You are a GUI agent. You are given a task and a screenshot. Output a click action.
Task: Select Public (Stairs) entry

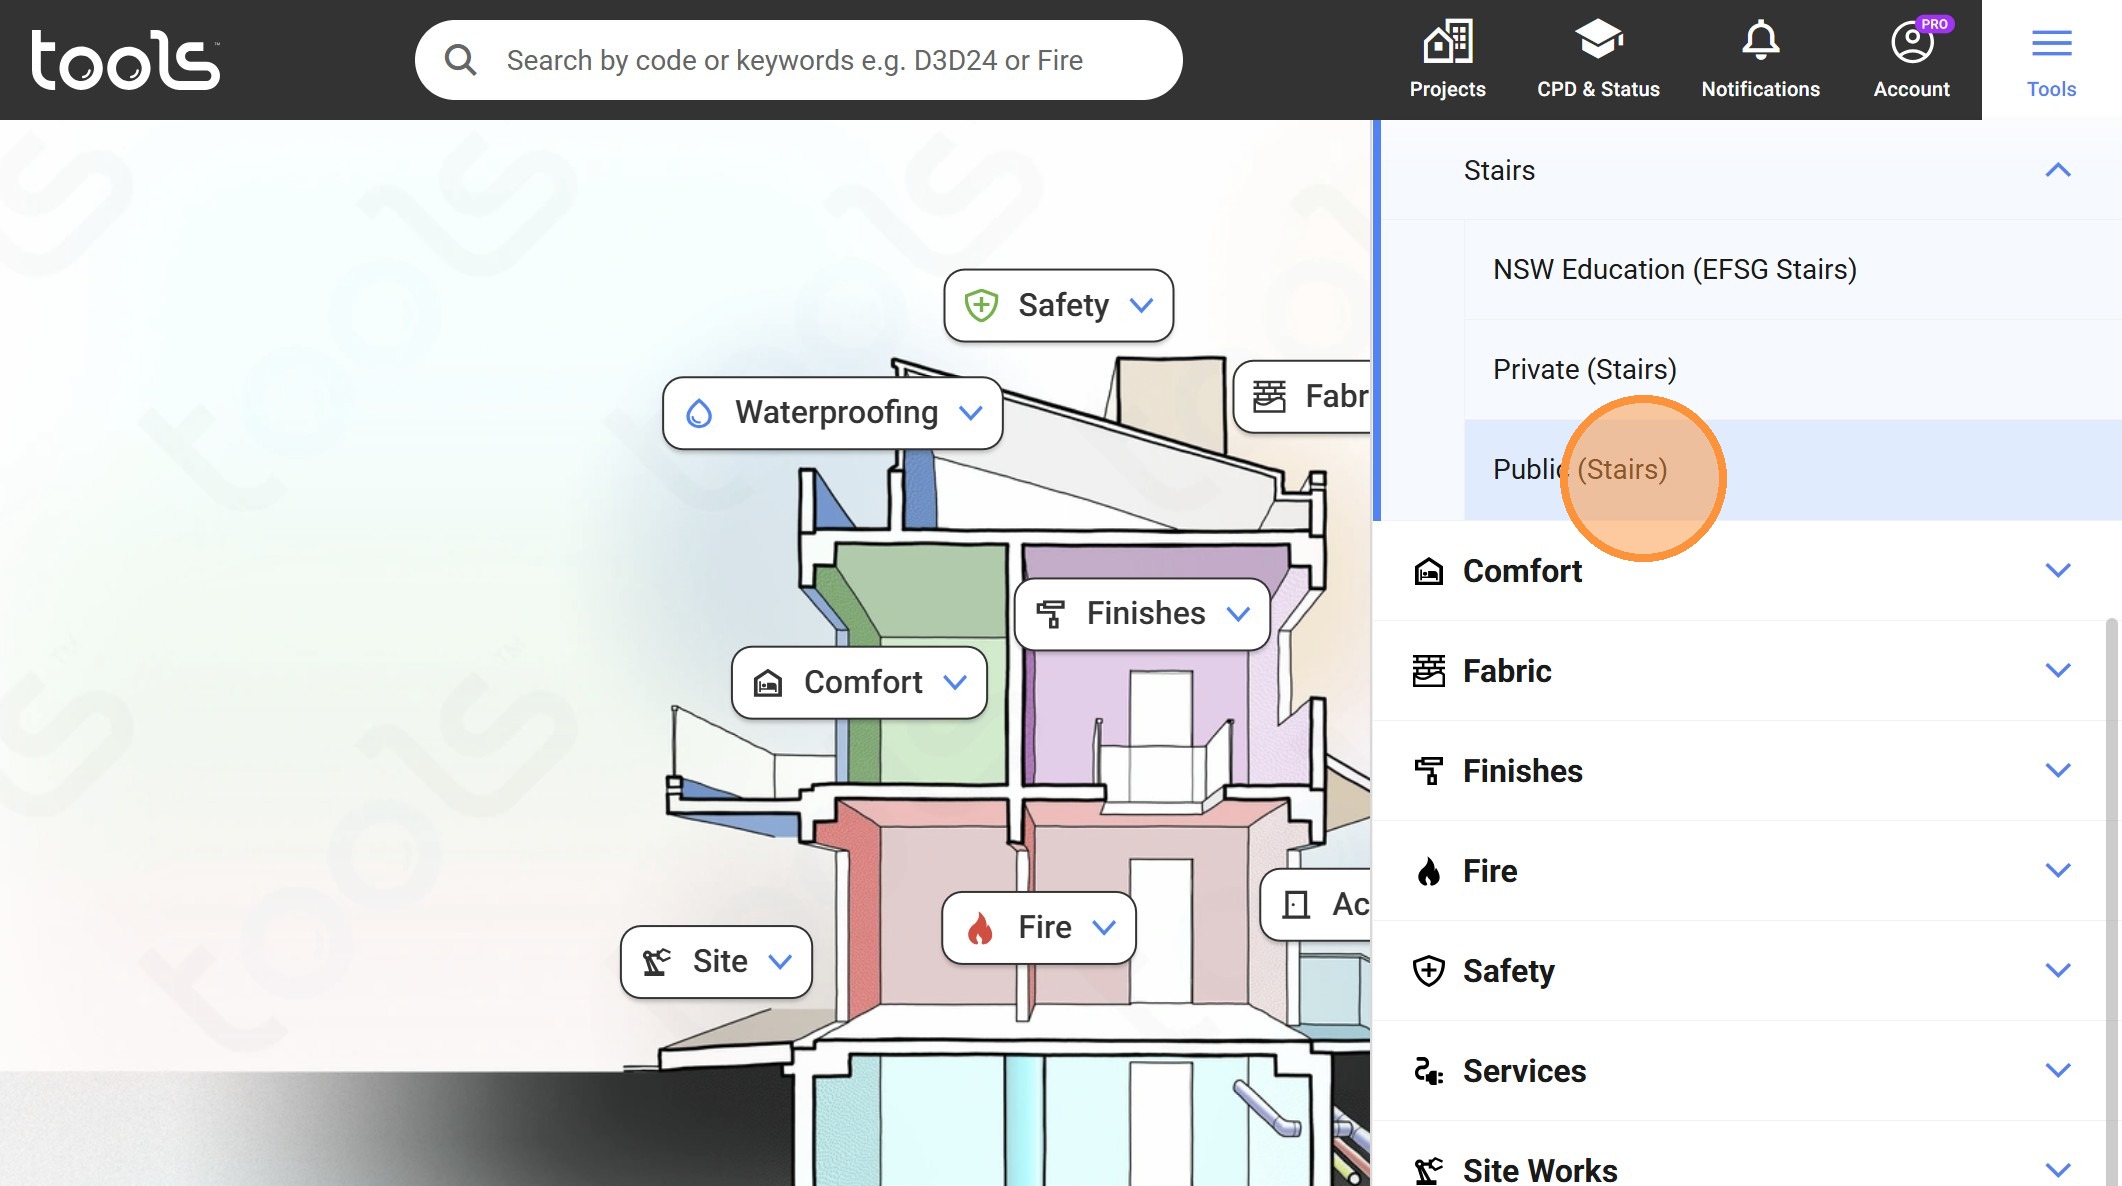click(1580, 470)
